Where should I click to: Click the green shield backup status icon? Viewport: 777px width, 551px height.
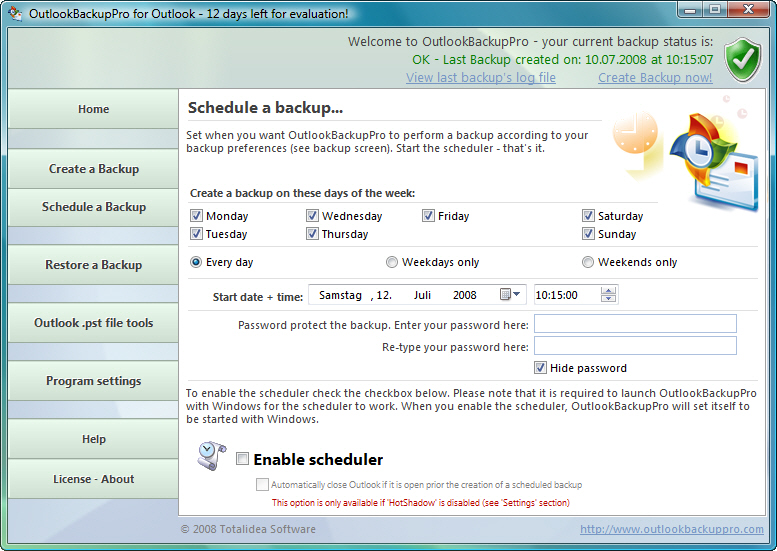coord(743,60)
